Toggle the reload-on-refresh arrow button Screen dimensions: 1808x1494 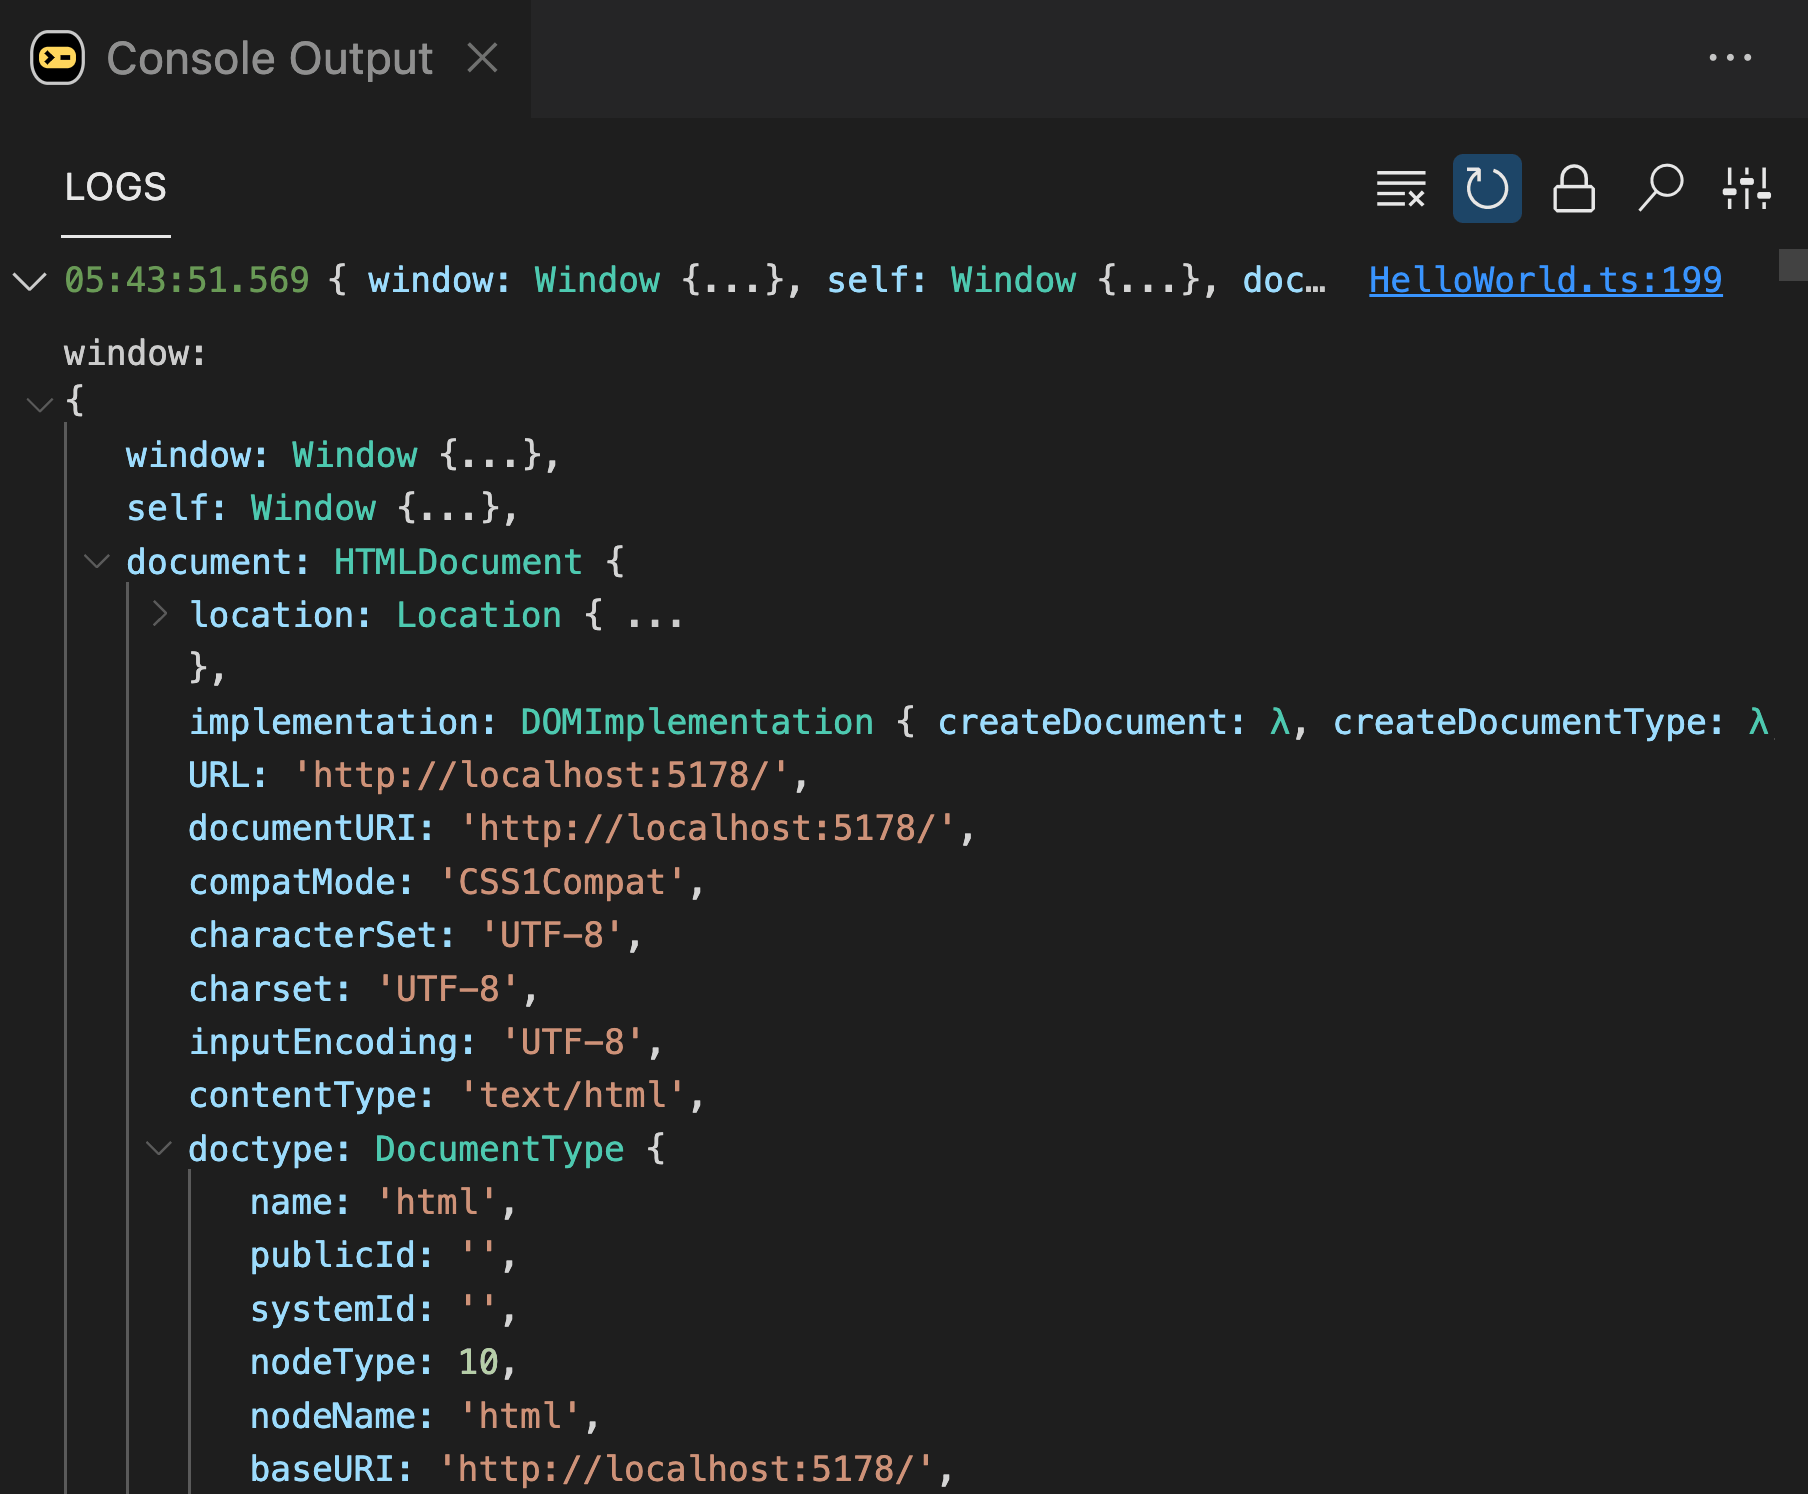(x=1487, y=188)
